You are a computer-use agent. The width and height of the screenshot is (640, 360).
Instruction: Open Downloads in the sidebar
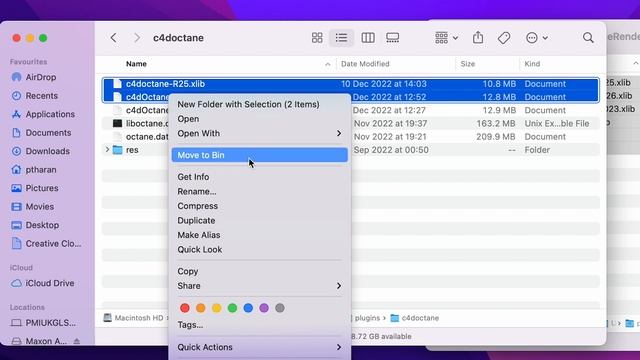point(47,151)
